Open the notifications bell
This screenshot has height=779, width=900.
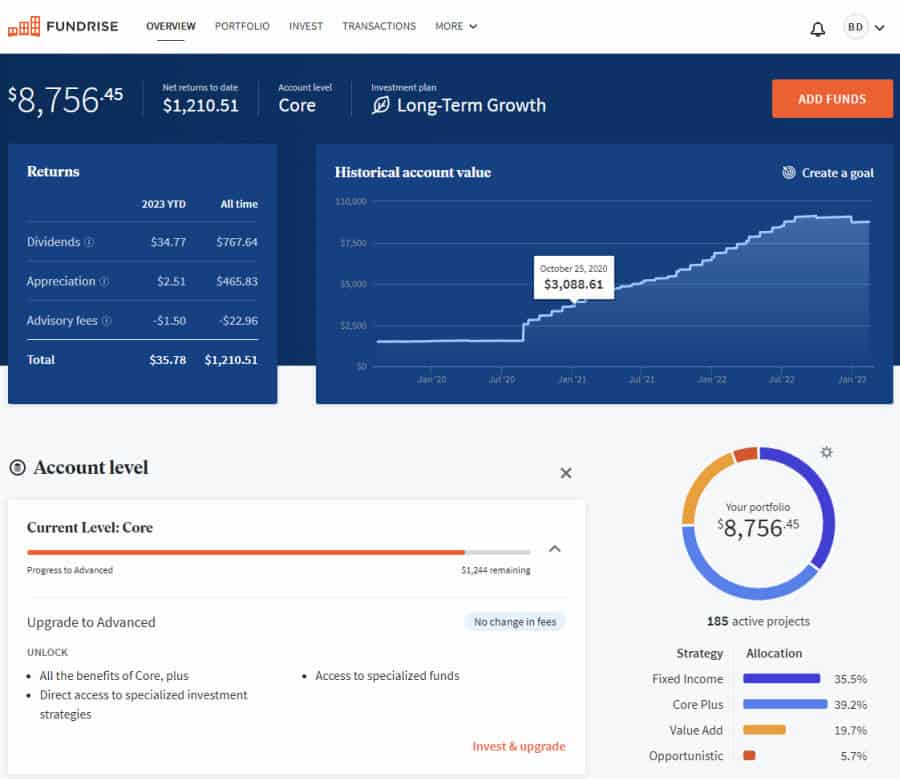[817, 28]
